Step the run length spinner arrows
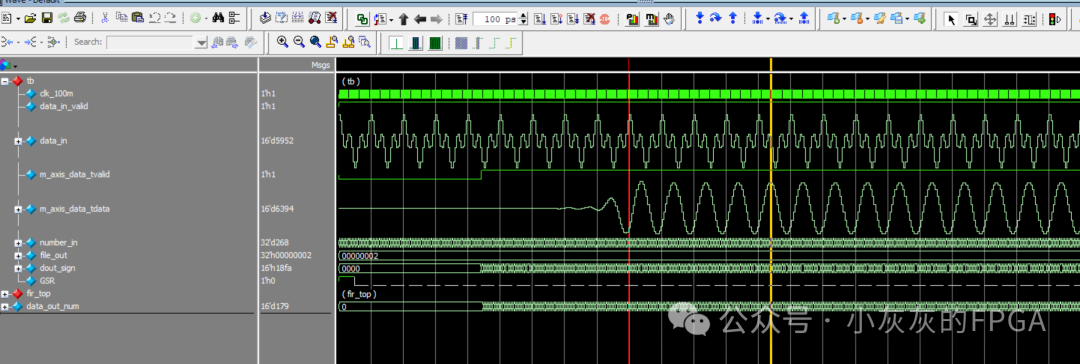 [x=523, y=19]
